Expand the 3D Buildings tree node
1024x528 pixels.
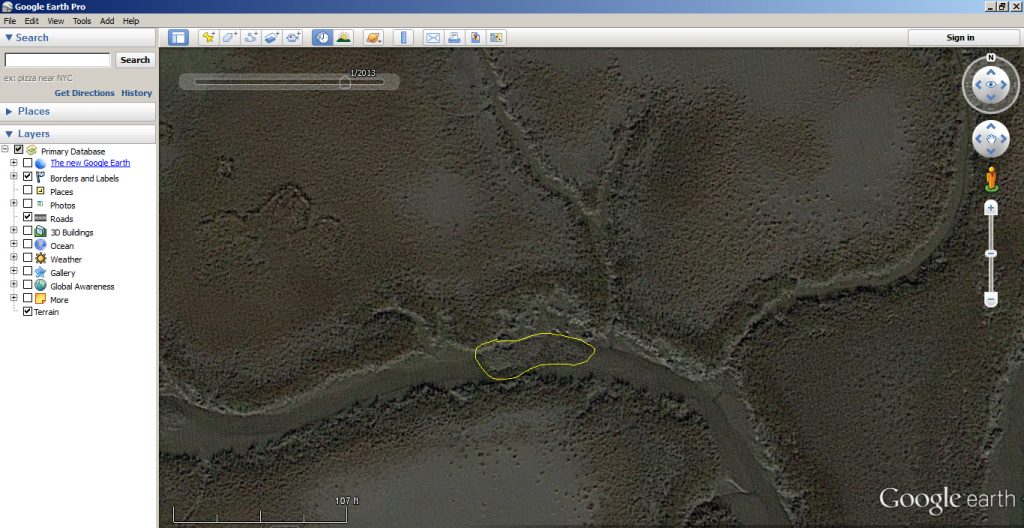14,231
